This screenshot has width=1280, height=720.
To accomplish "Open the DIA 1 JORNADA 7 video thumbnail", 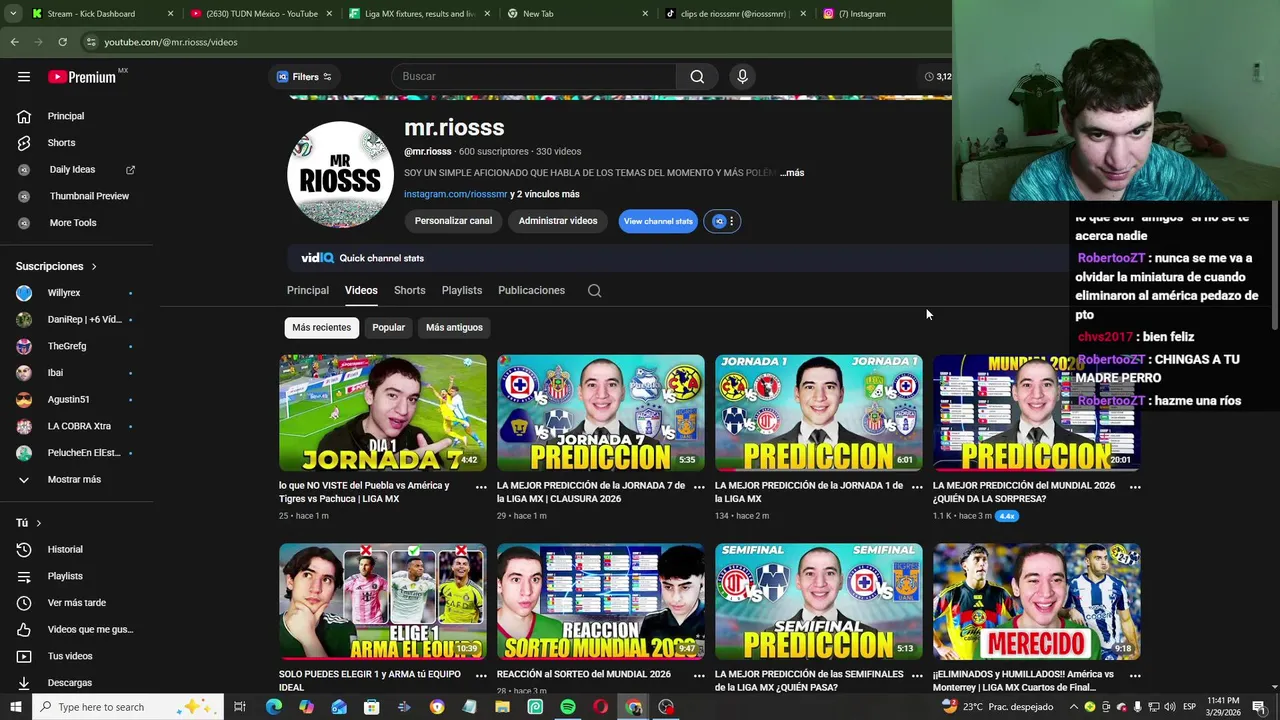I will tap(383, 413).
